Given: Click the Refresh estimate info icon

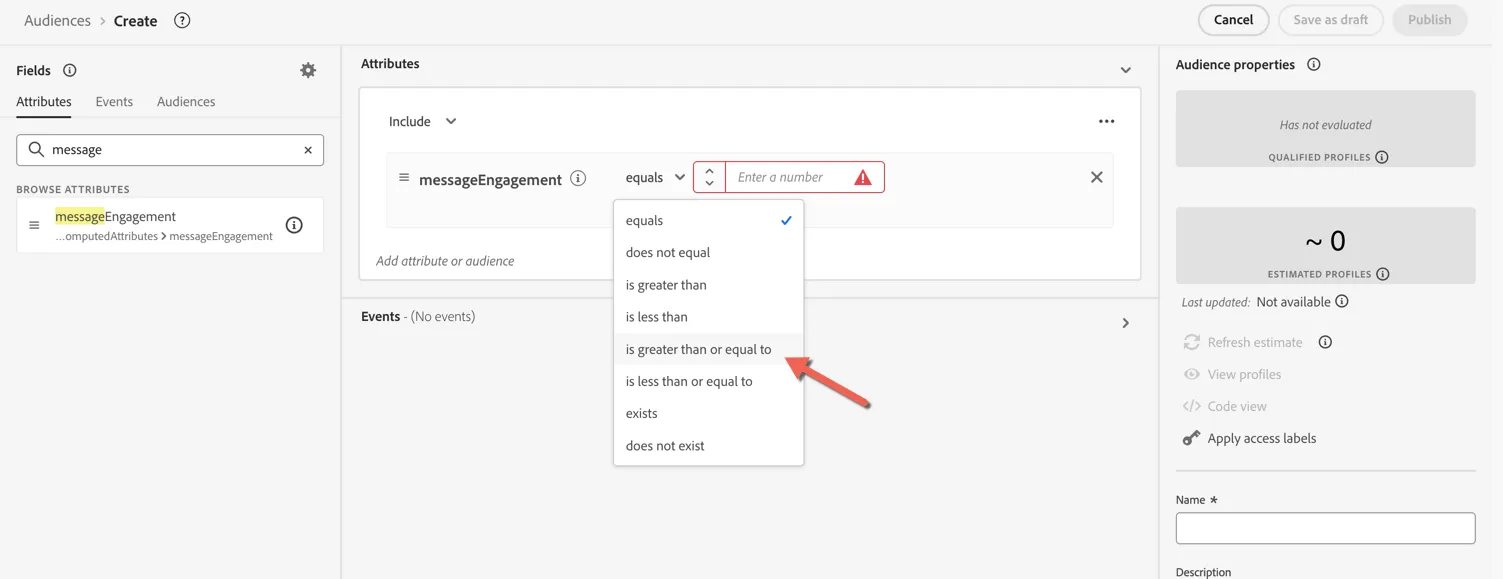Looking at the screenshot, I should (x=1325, y=342).
